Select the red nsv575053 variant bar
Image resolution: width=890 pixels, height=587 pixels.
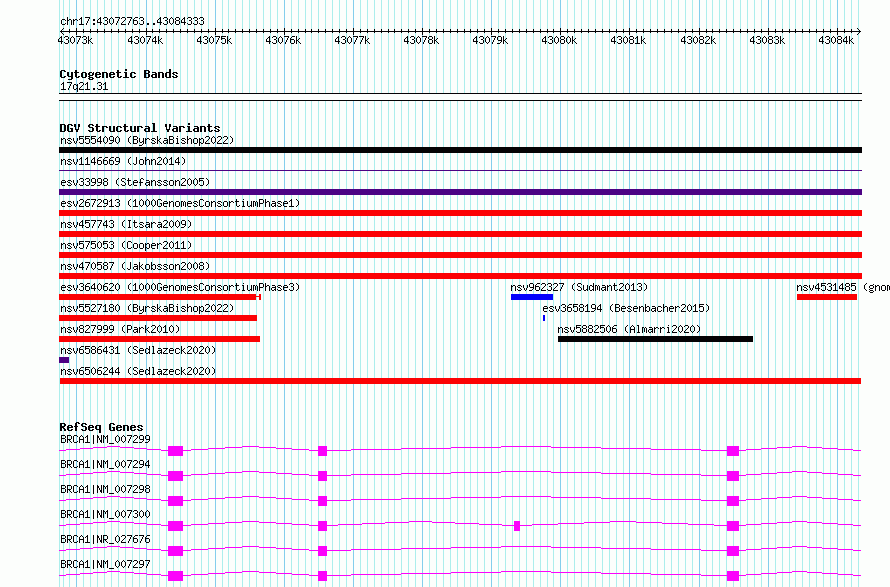pos(460,255)
